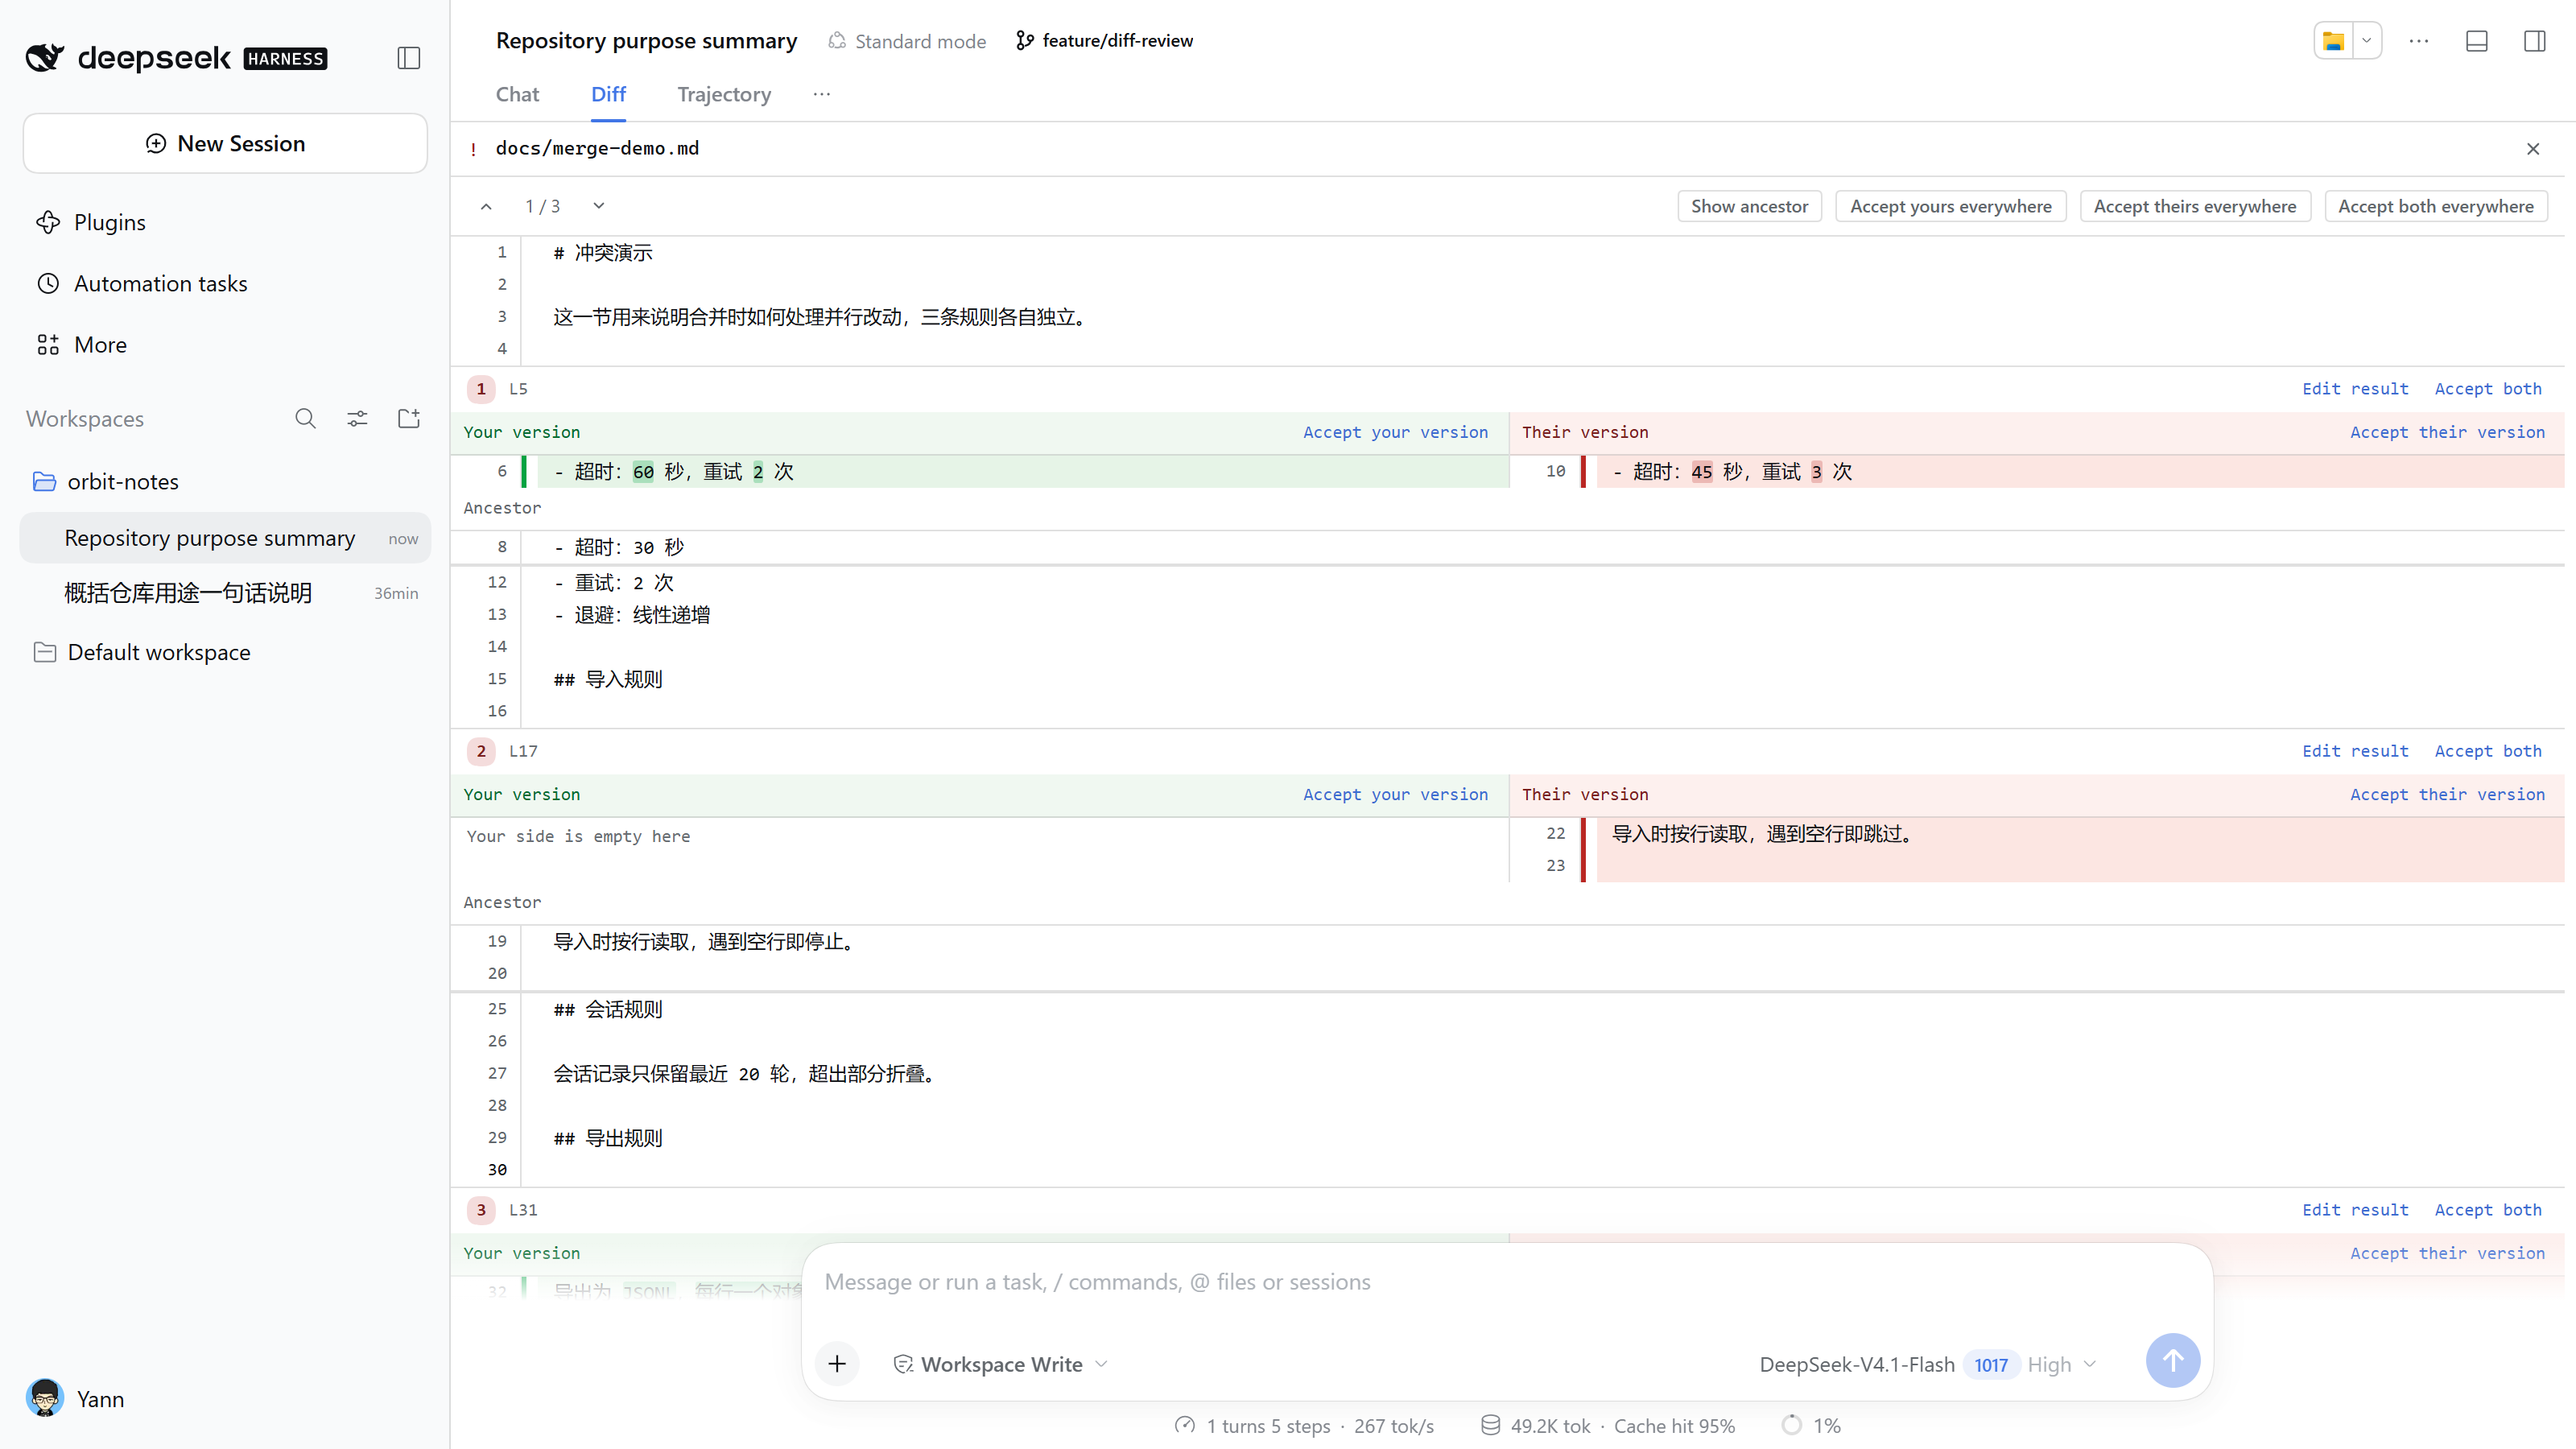2576x1449 pixels.
Task: Toggle the right side panel icon
Action: [x=2535, y=41]
